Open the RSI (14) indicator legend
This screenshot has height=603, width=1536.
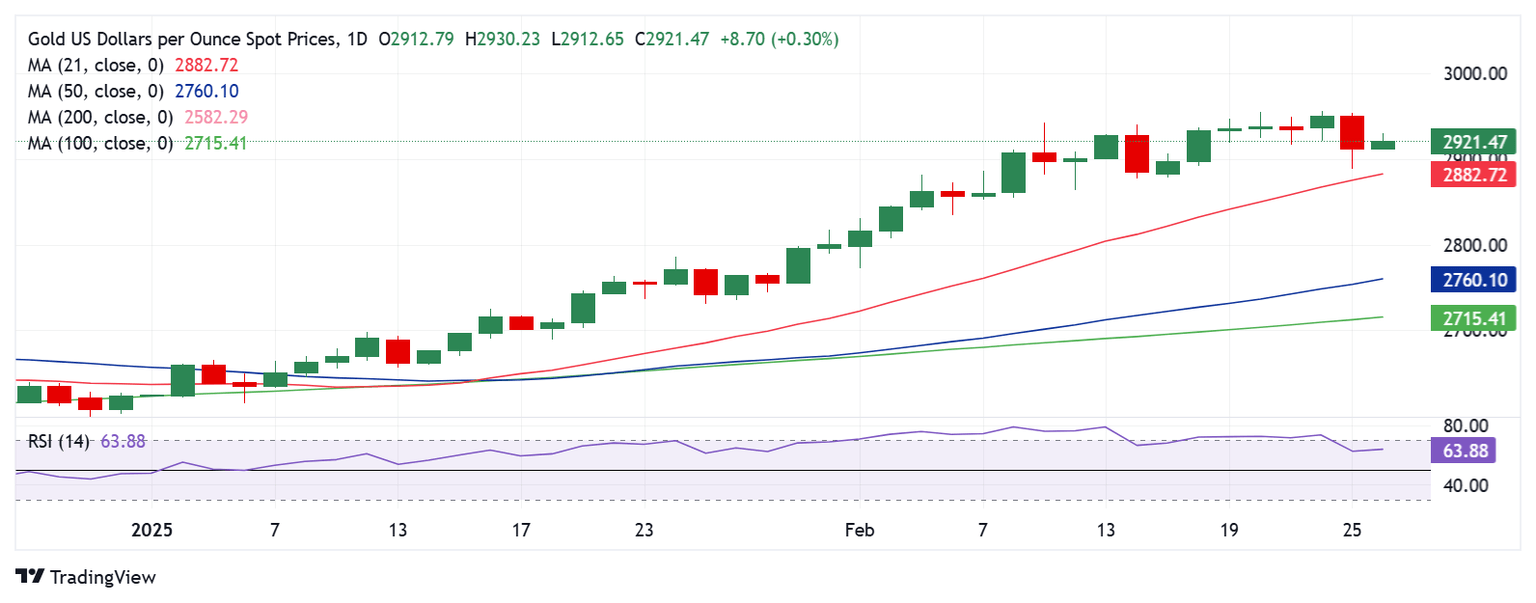click(58, 441)
